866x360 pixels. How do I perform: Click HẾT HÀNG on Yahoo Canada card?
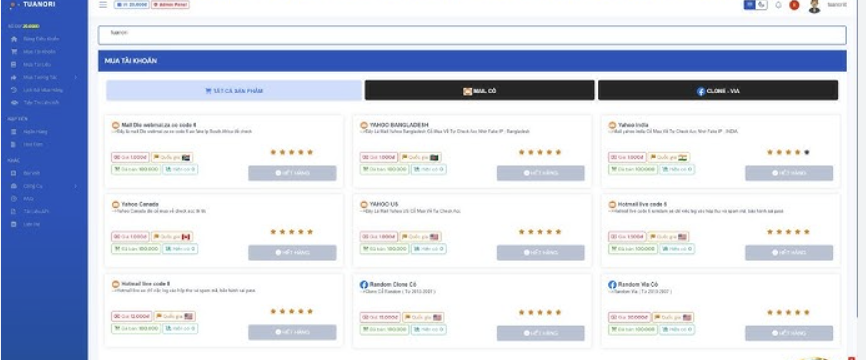click(x=292, y=253)
